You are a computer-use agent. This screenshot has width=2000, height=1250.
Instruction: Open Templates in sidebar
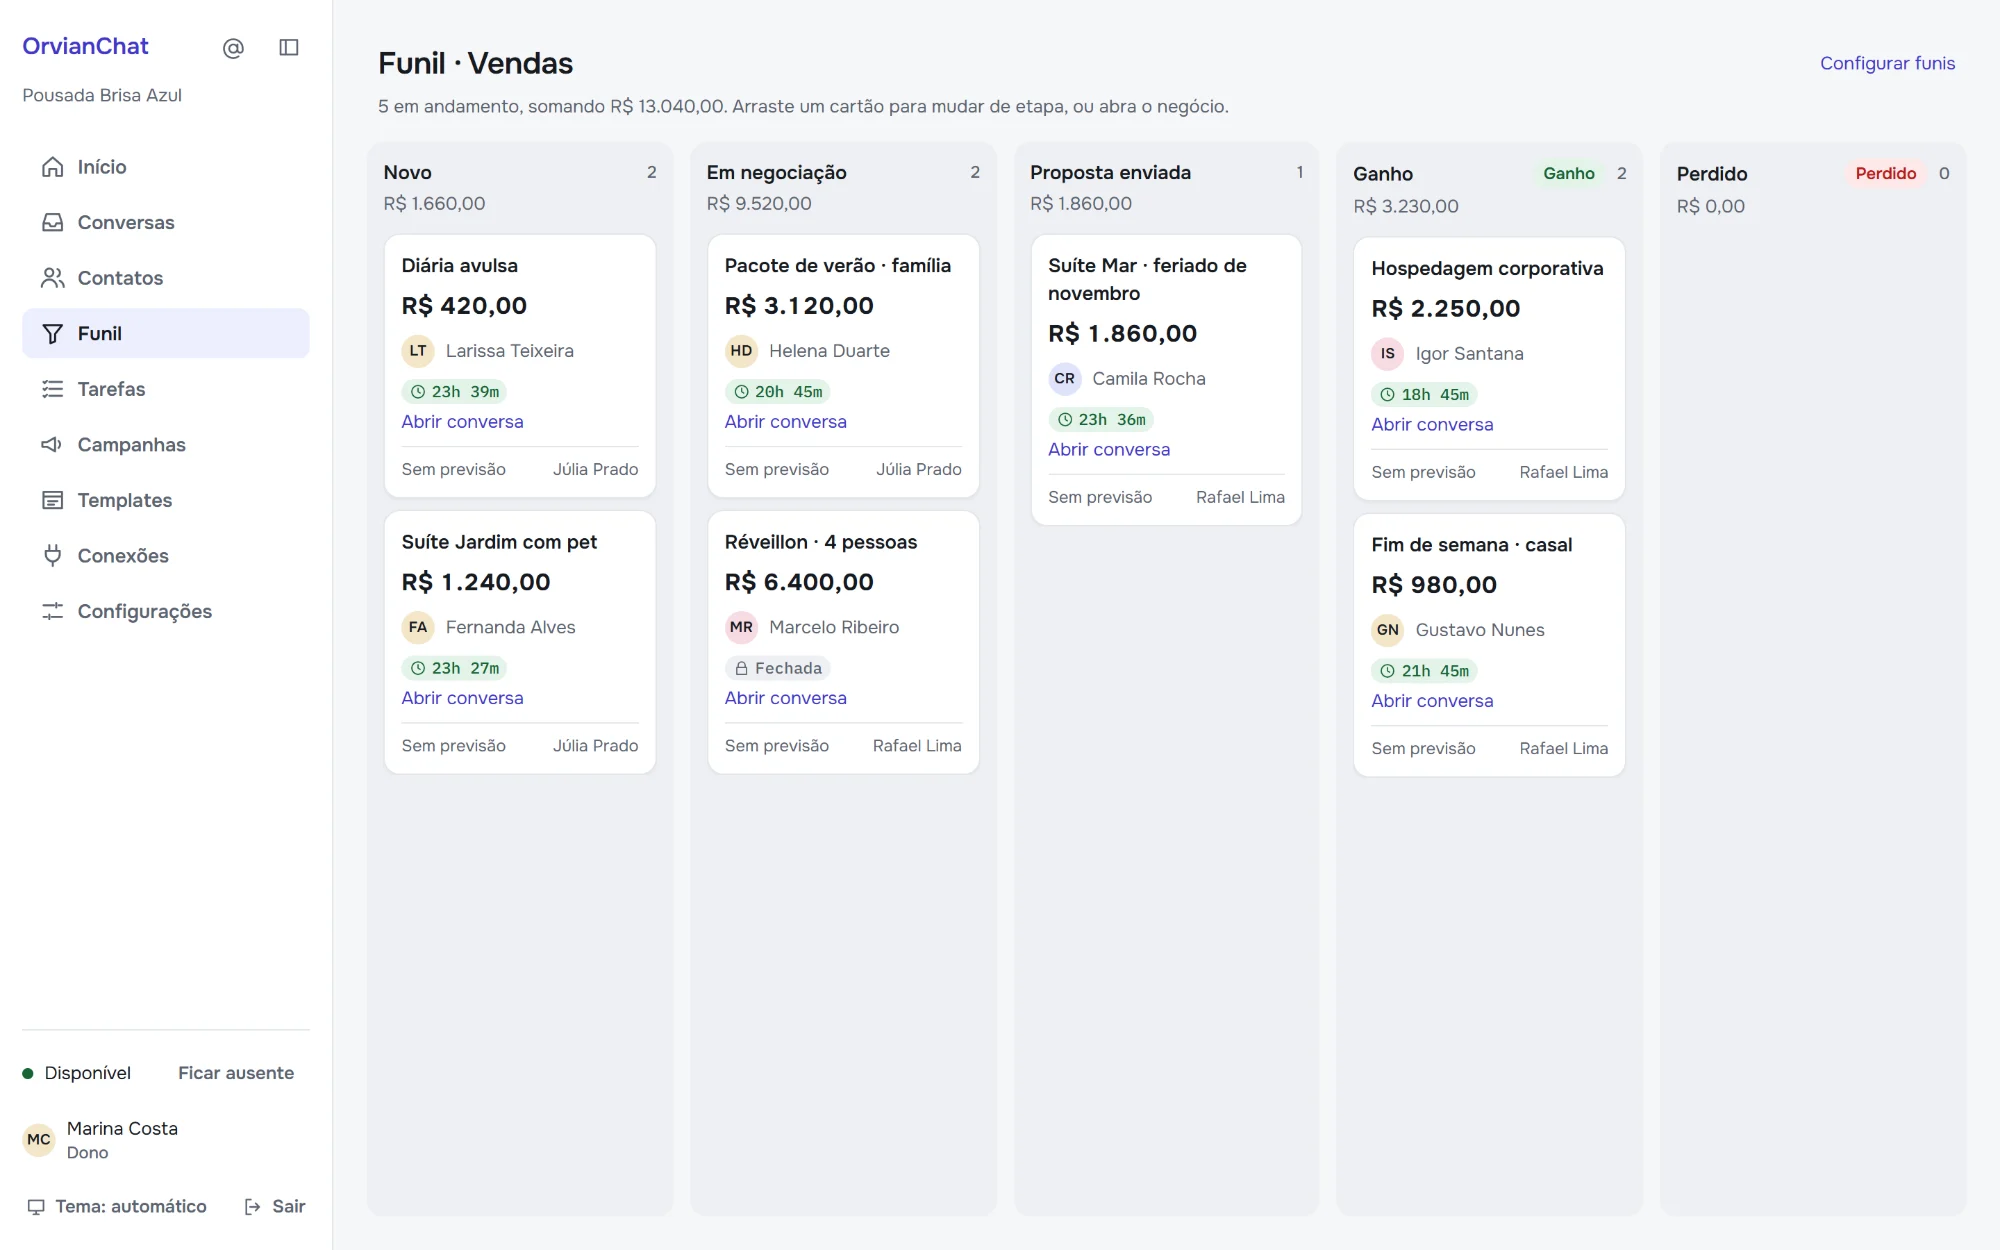[x=166, y=500]
